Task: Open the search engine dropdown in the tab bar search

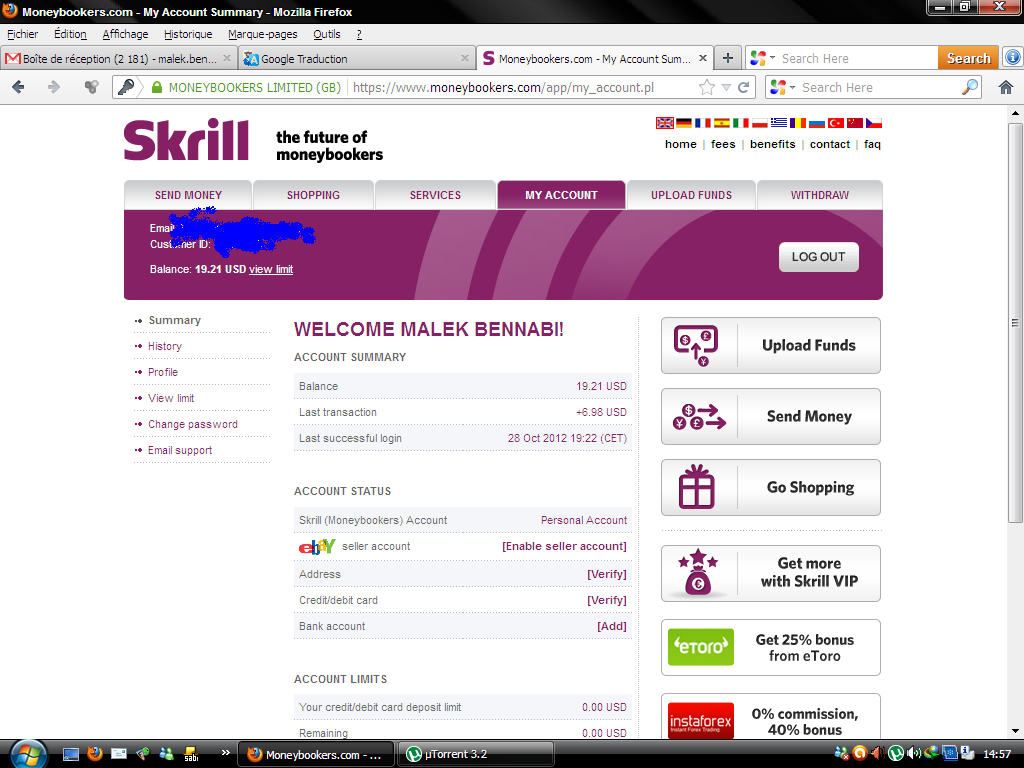Action: point(773,58)
